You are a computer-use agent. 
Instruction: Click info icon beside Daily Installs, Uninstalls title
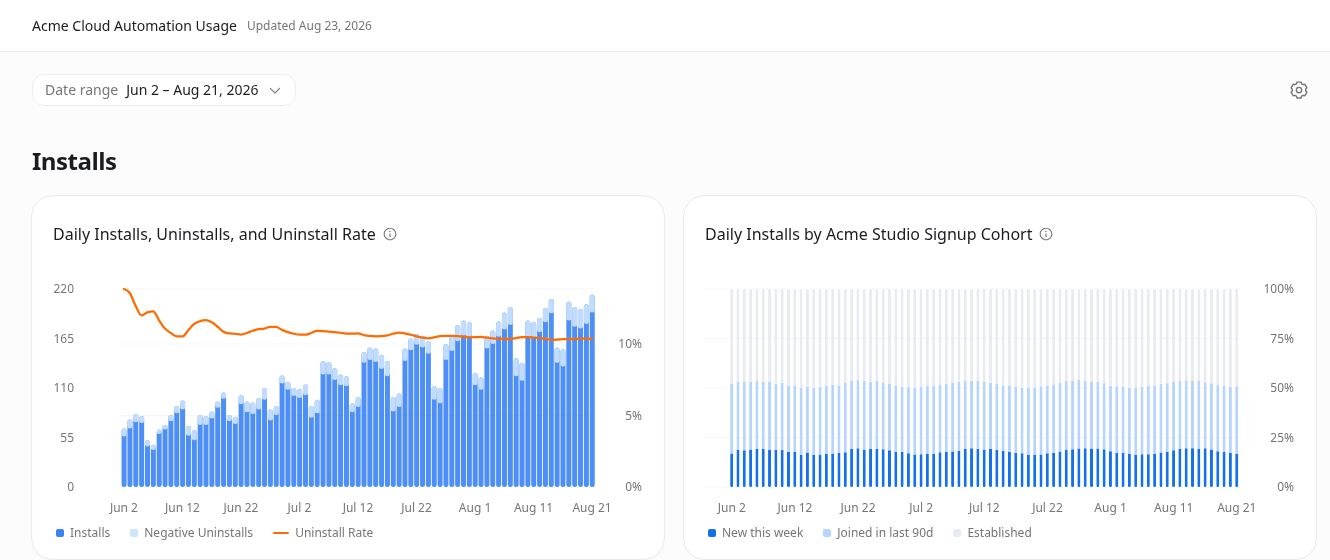[390, 234]
